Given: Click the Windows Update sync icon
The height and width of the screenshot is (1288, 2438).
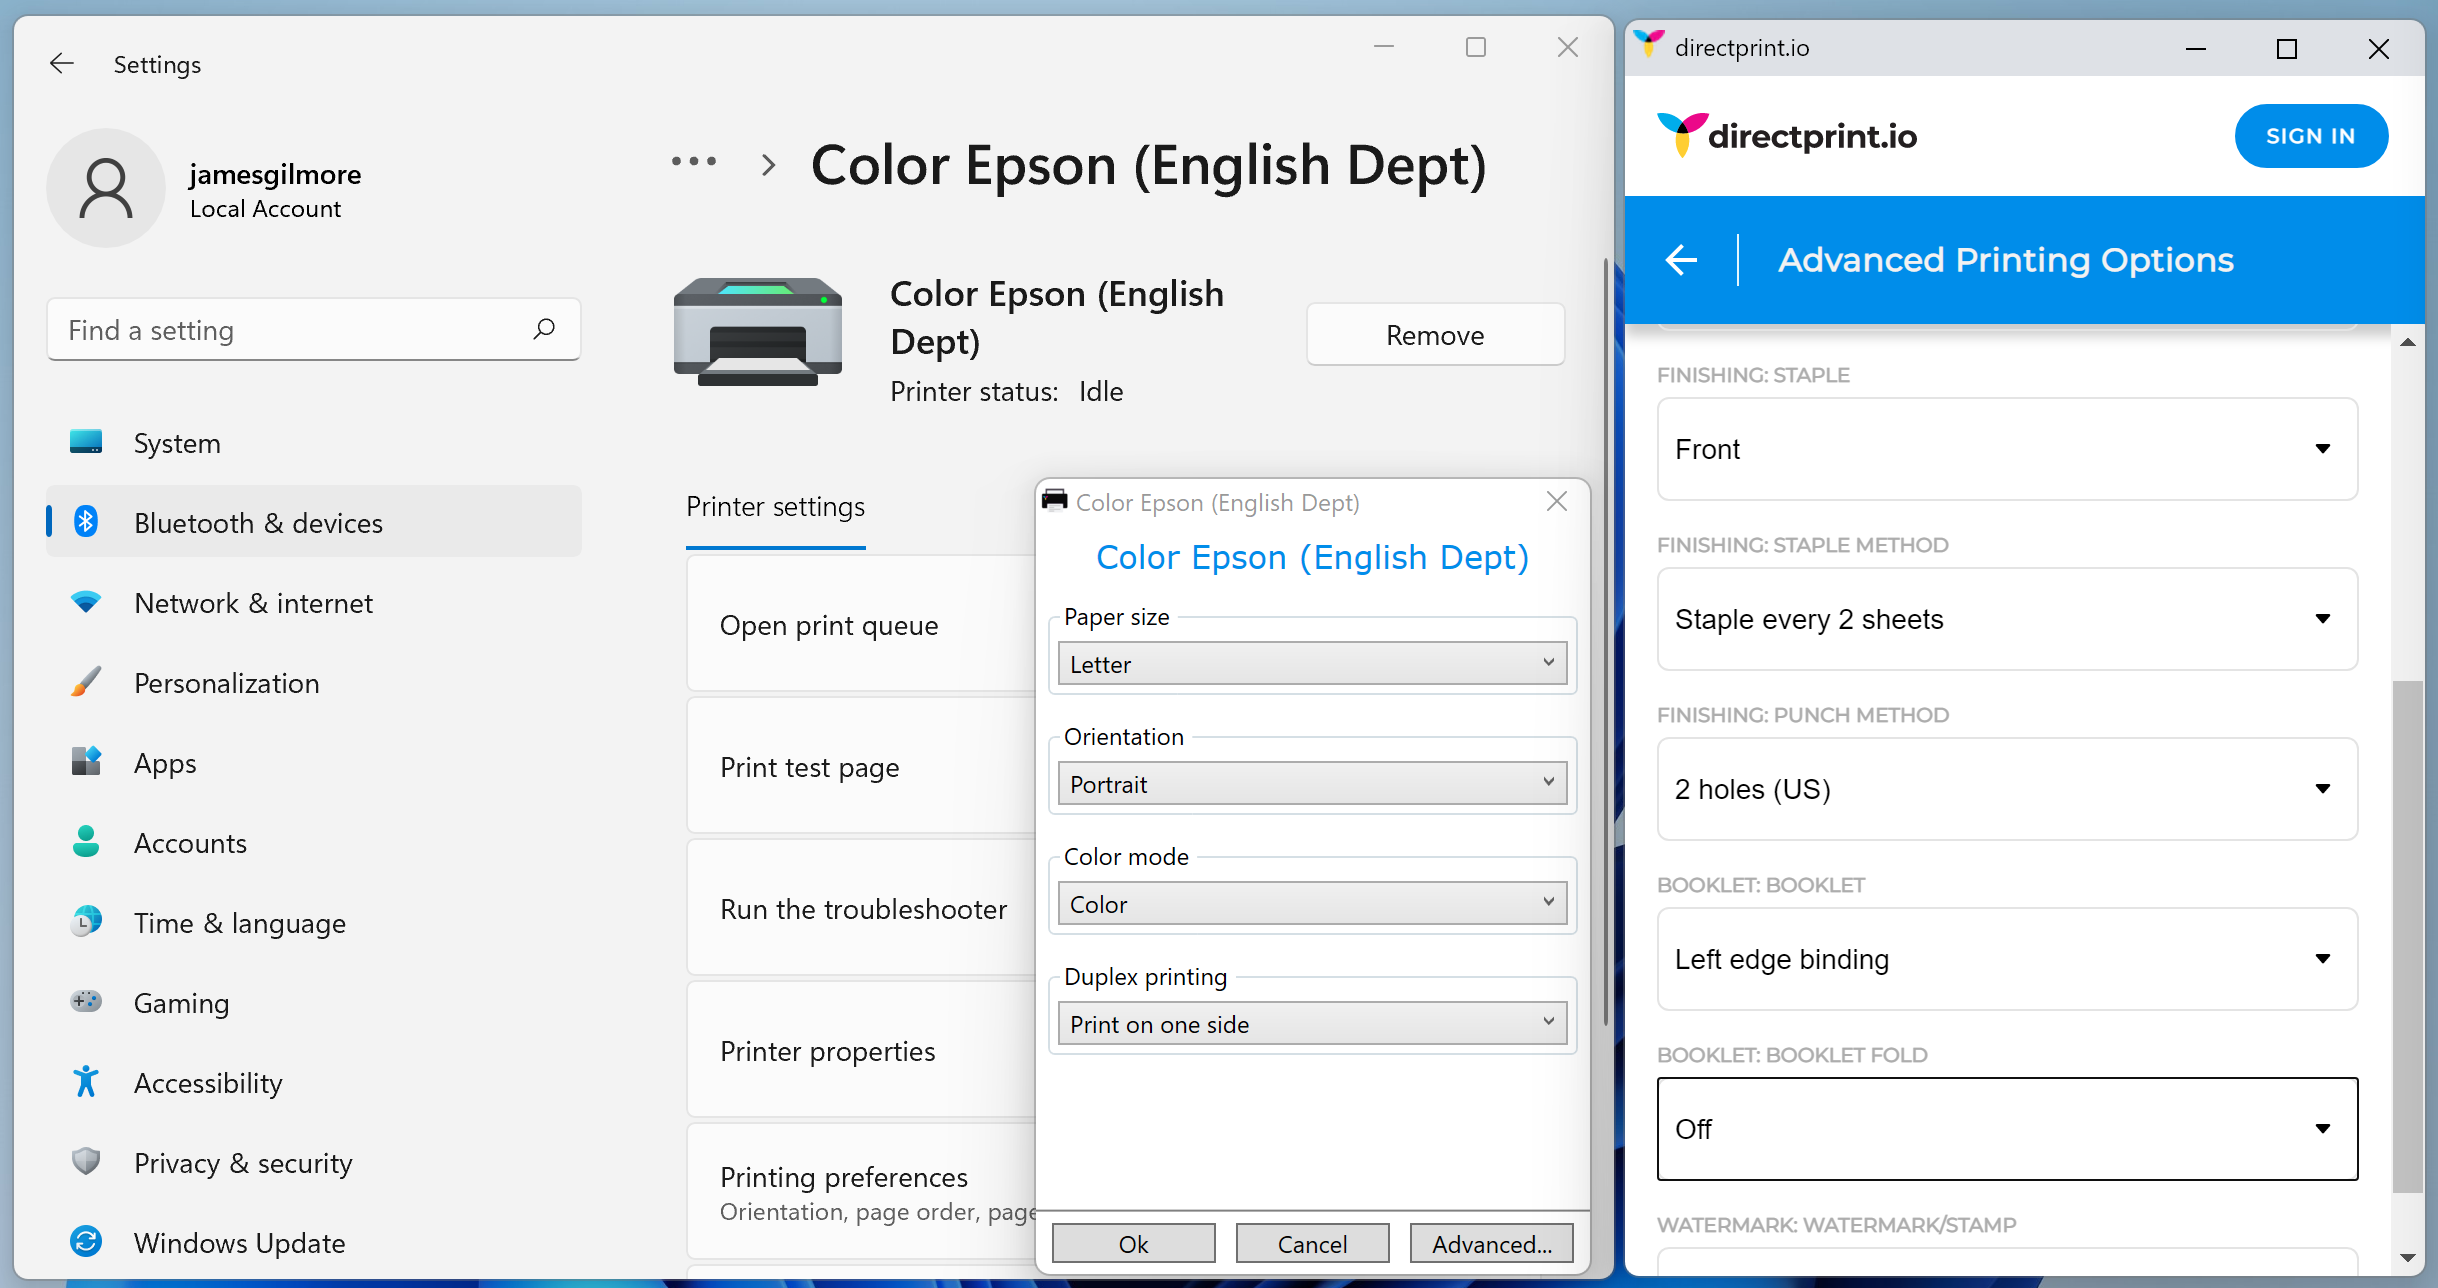Looking at the screenshot, I should 86,1242.
